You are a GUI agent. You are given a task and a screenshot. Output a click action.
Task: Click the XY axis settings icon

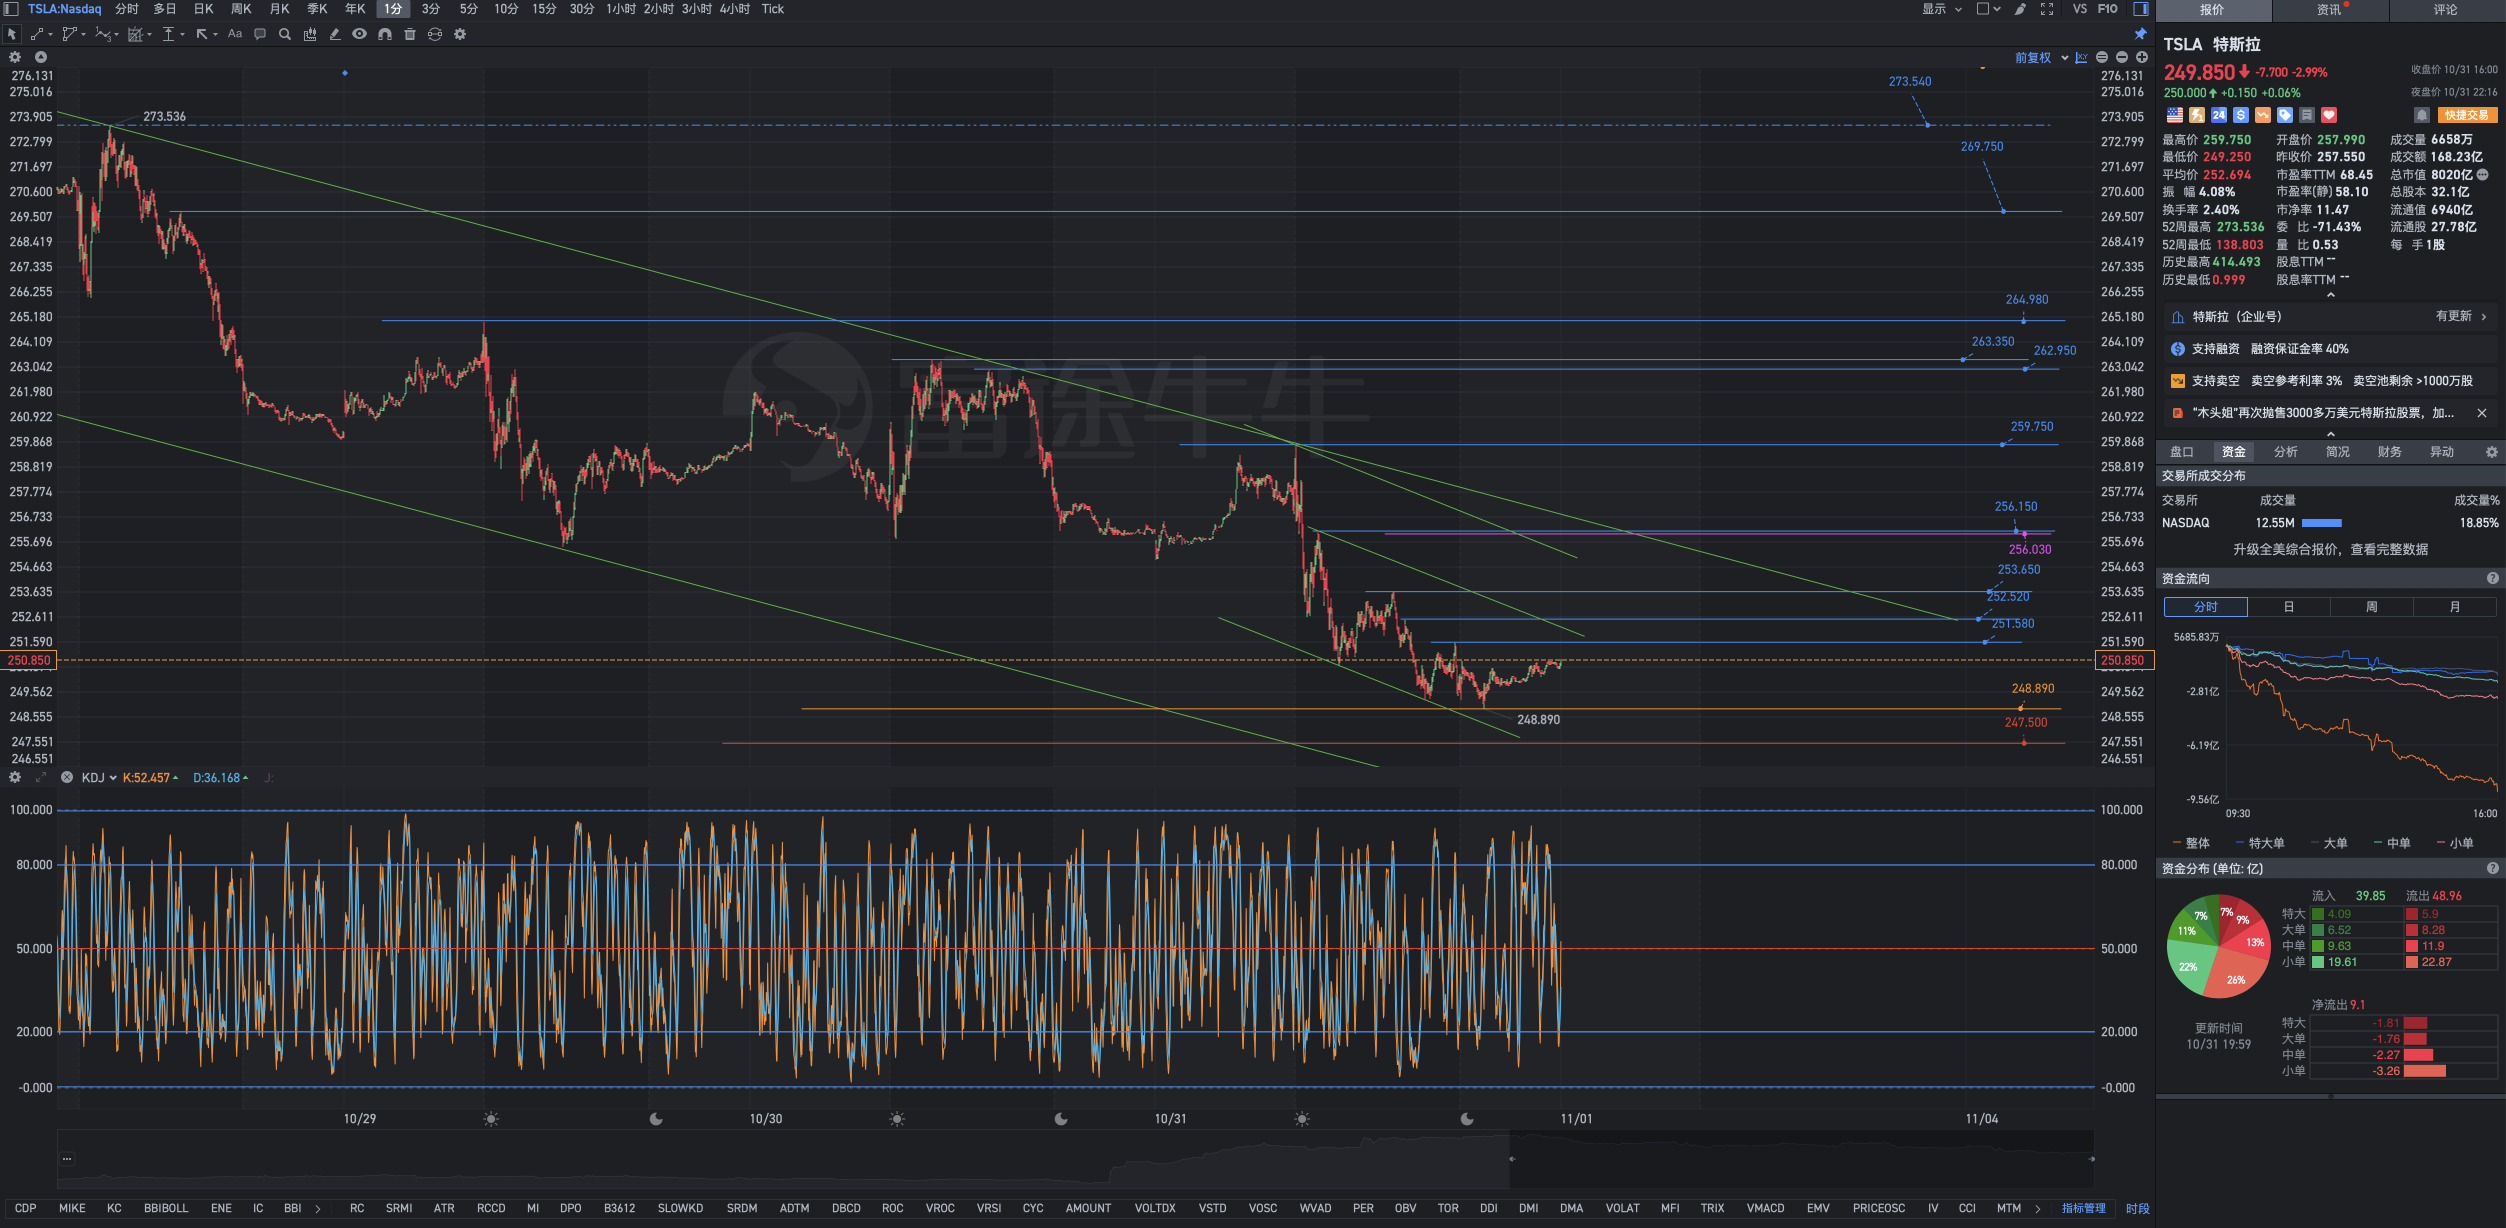2081,58
